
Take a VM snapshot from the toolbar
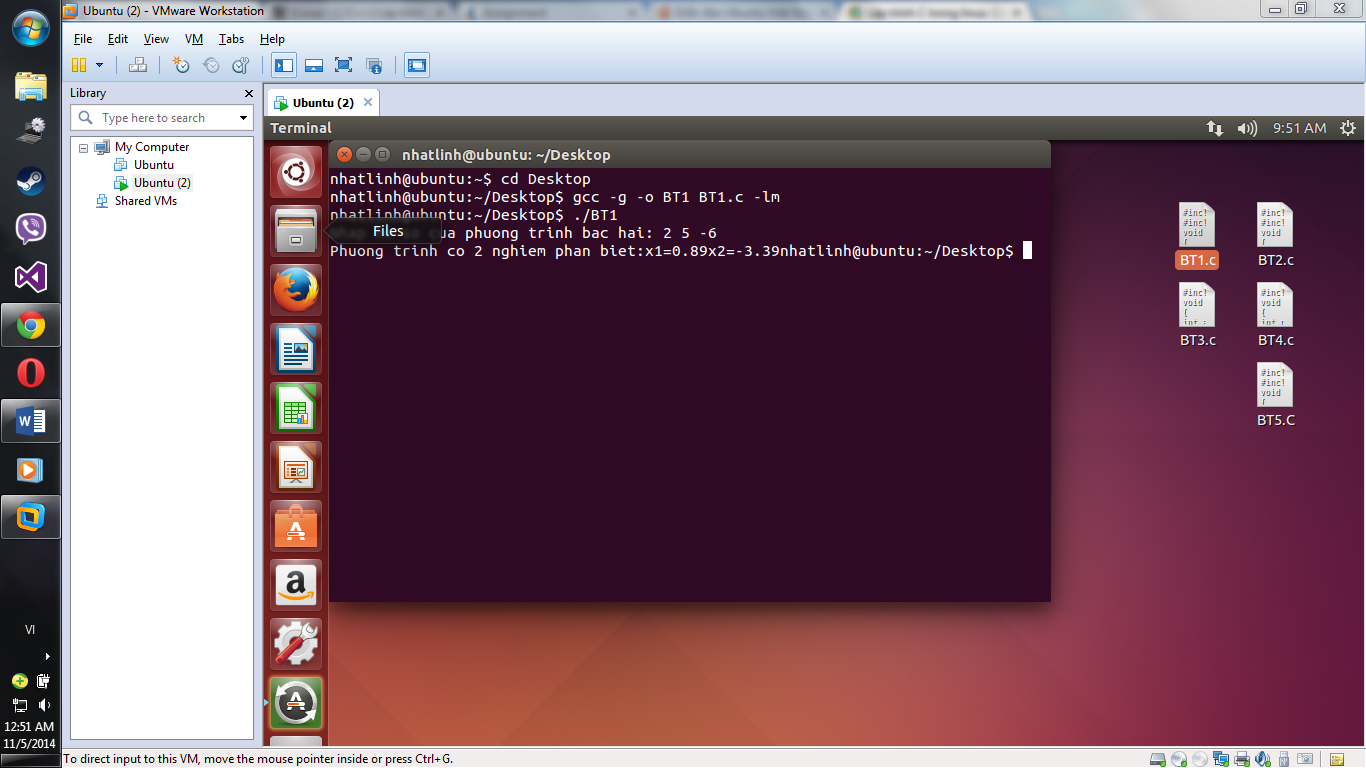pos(180,64)
